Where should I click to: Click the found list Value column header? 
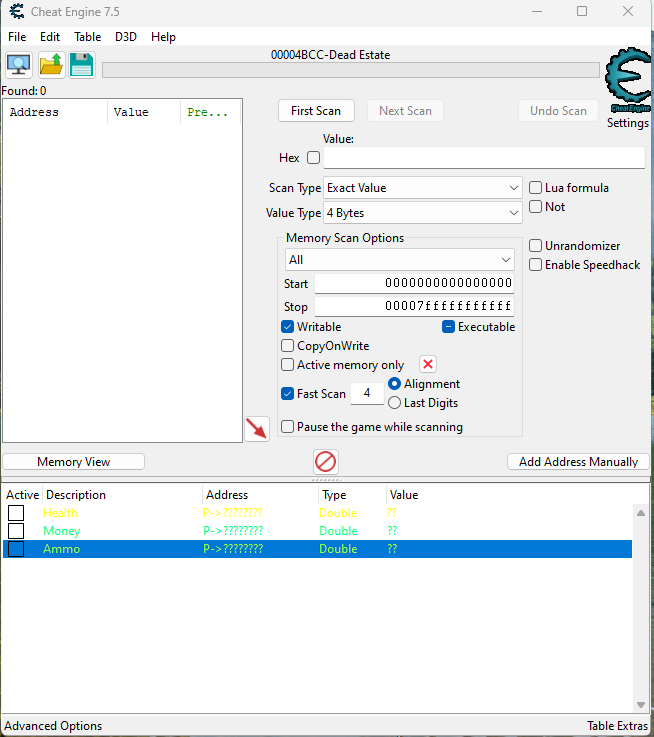[x=144, y=112]
